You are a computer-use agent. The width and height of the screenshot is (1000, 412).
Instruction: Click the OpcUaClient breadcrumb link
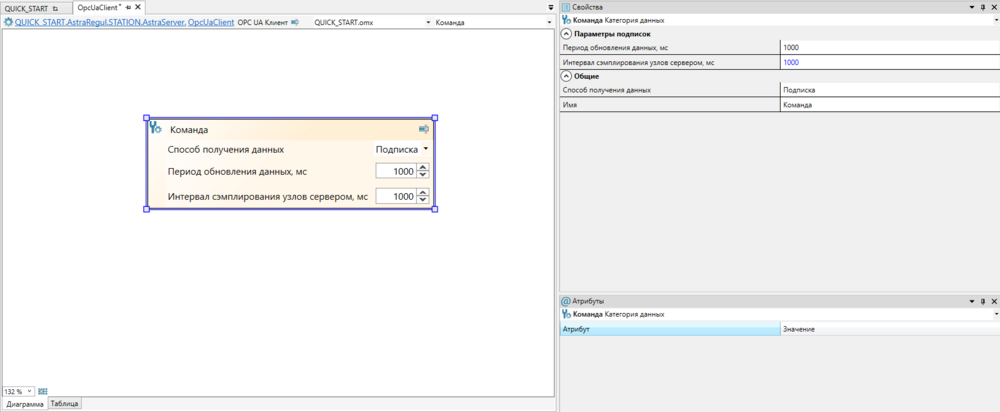click(210, 22)
